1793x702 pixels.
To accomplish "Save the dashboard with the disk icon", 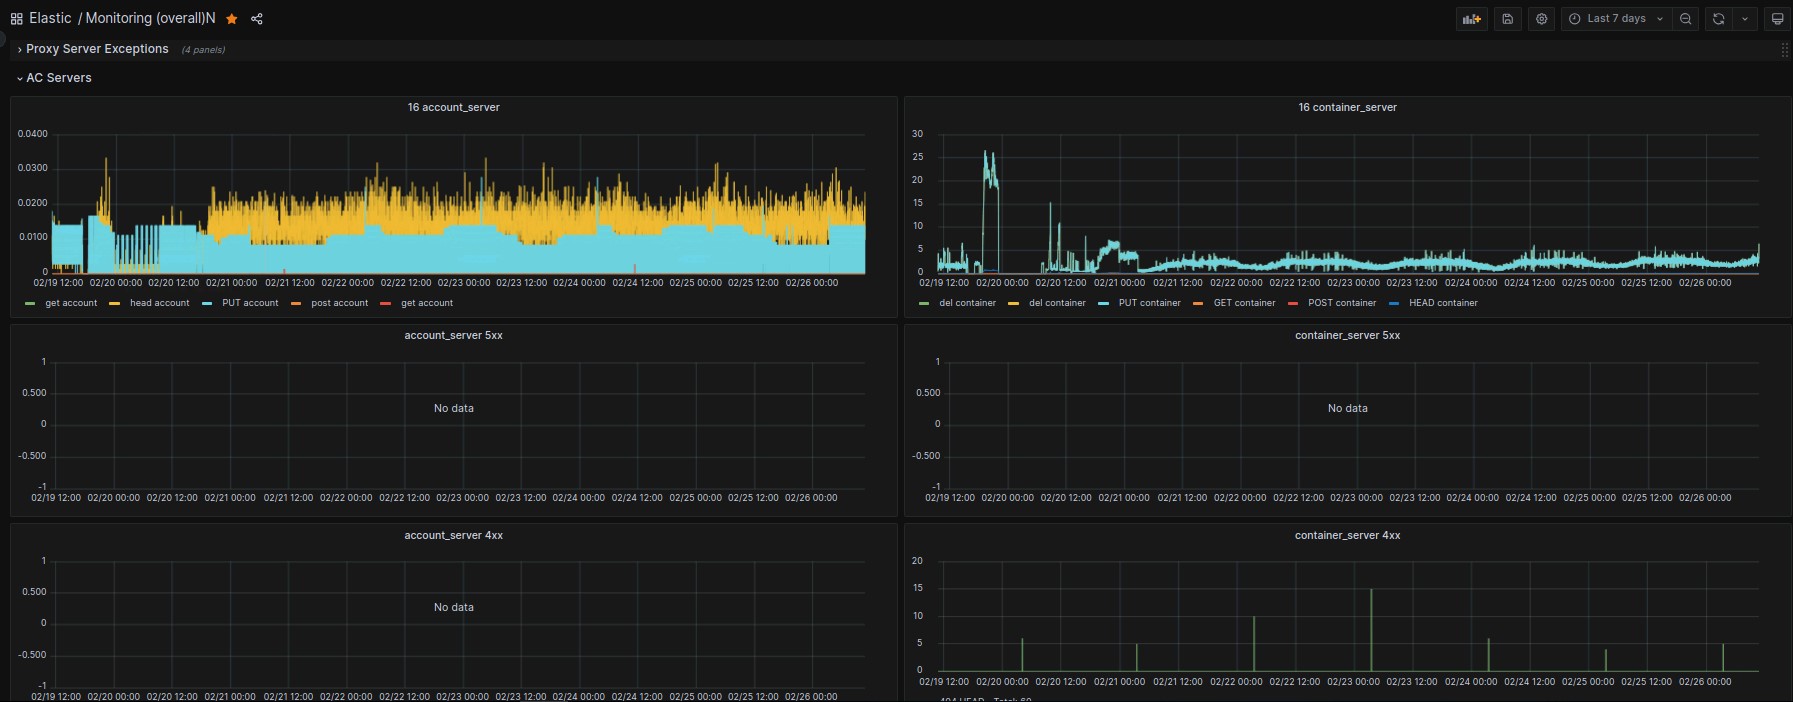I will tap(1508, 19).
